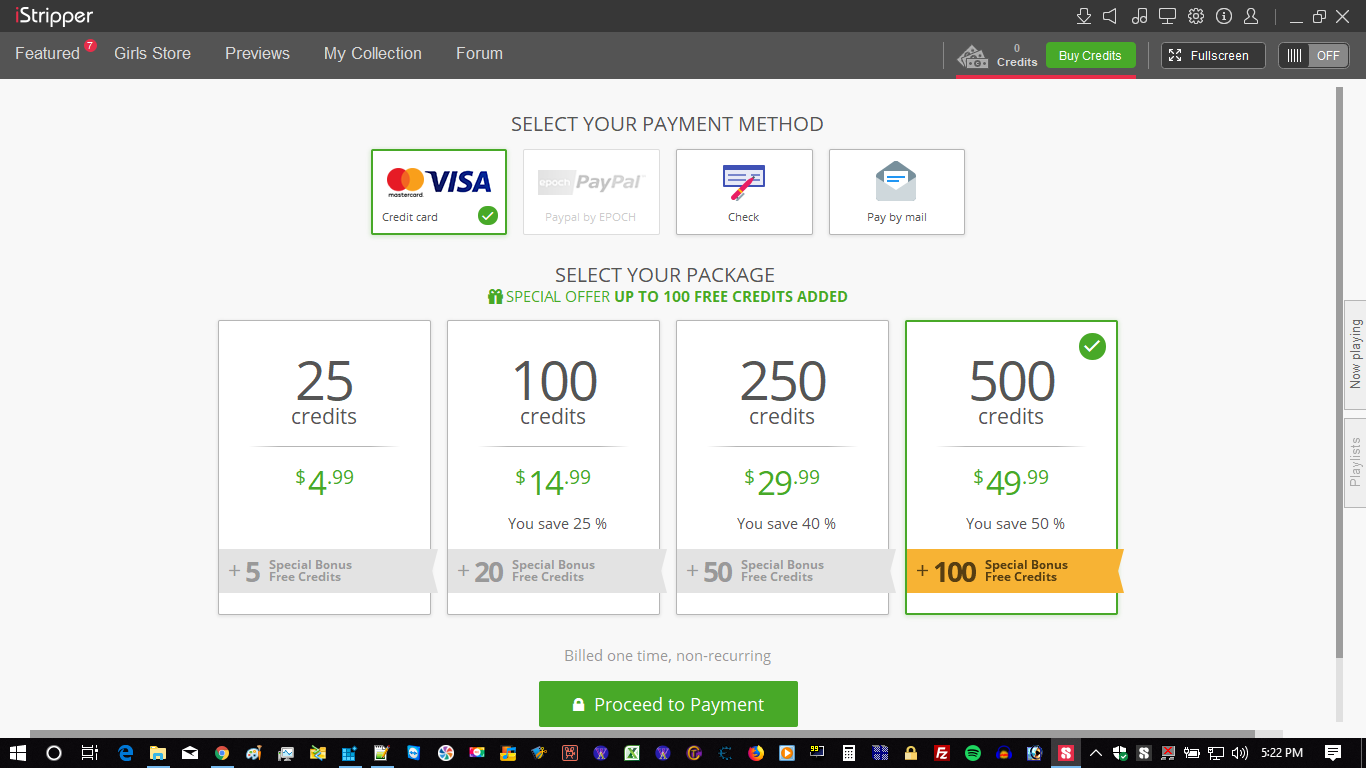Viewport: 1366px width, 768px height.
Task: Open the Windows Action Center notifications
Action: pos(1333,753)
